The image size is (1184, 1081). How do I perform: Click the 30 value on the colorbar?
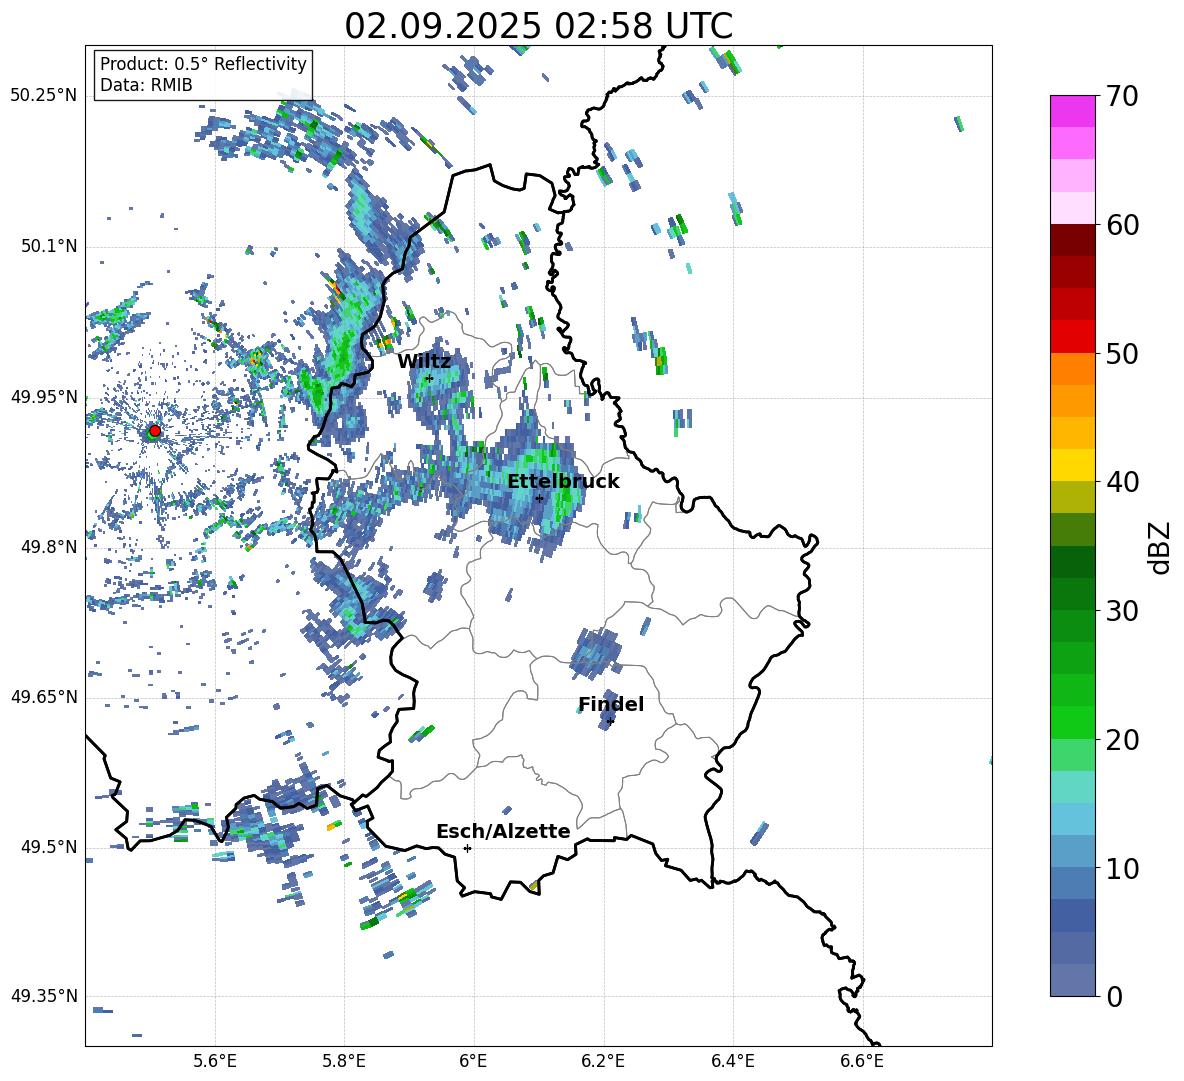pos(1121,611)
